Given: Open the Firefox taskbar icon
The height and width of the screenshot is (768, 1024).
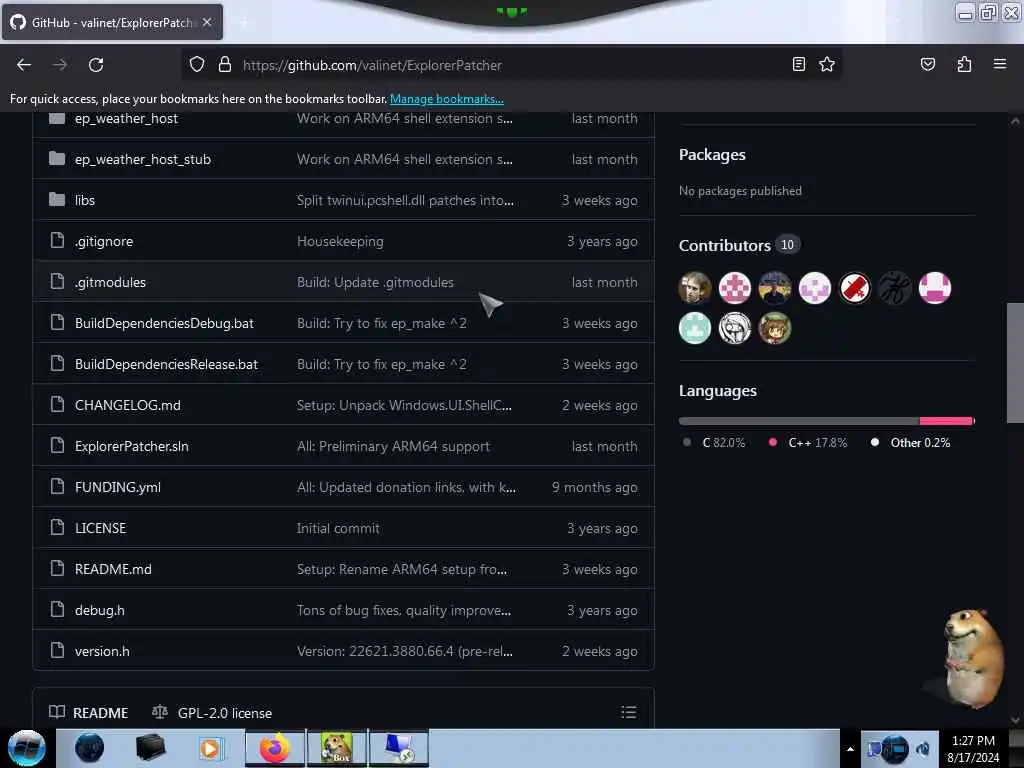Looking at the screenshot, I should 274,748.
